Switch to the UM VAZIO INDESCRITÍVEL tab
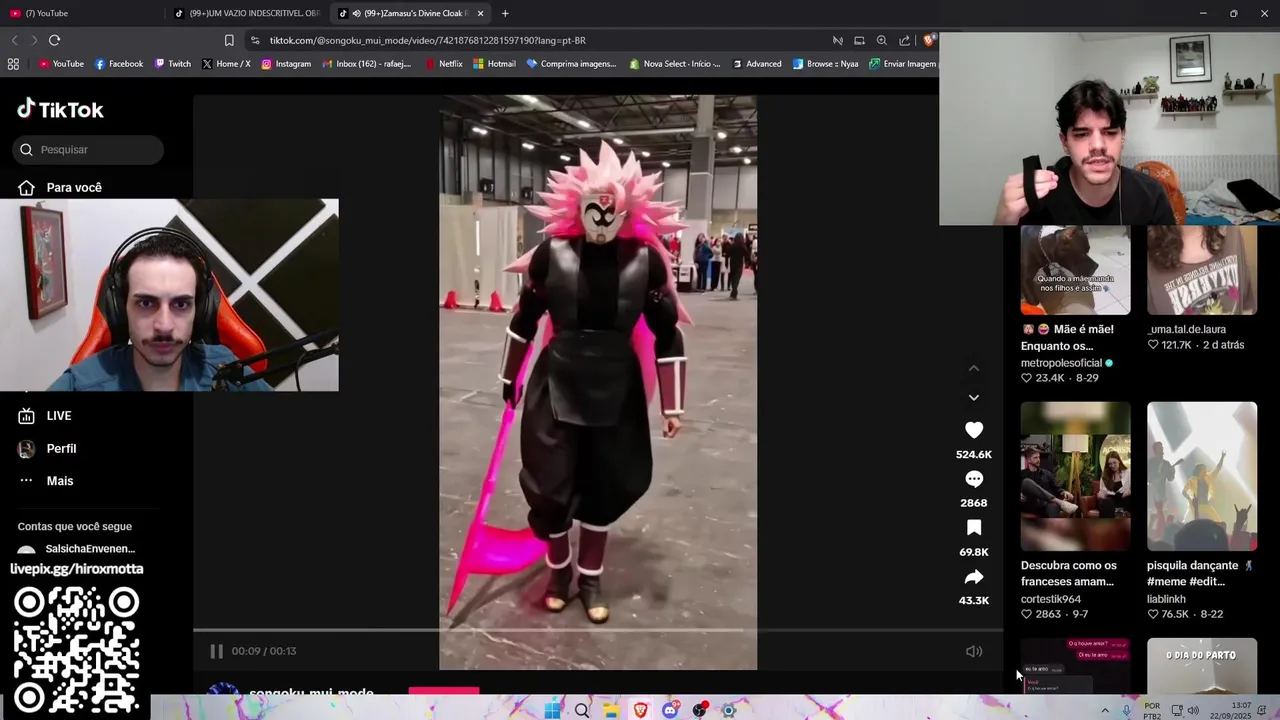The image size is (1280, 720). click(247, 13)
